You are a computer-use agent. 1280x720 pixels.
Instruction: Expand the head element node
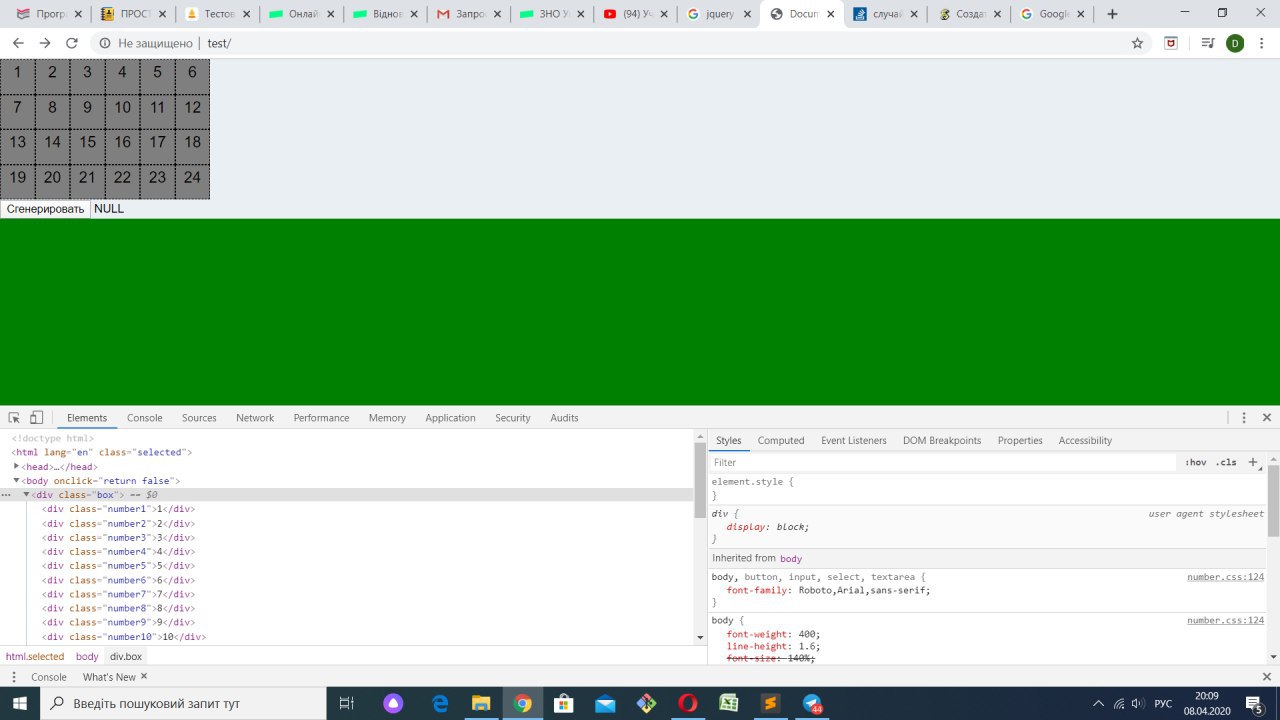(17, 466)
